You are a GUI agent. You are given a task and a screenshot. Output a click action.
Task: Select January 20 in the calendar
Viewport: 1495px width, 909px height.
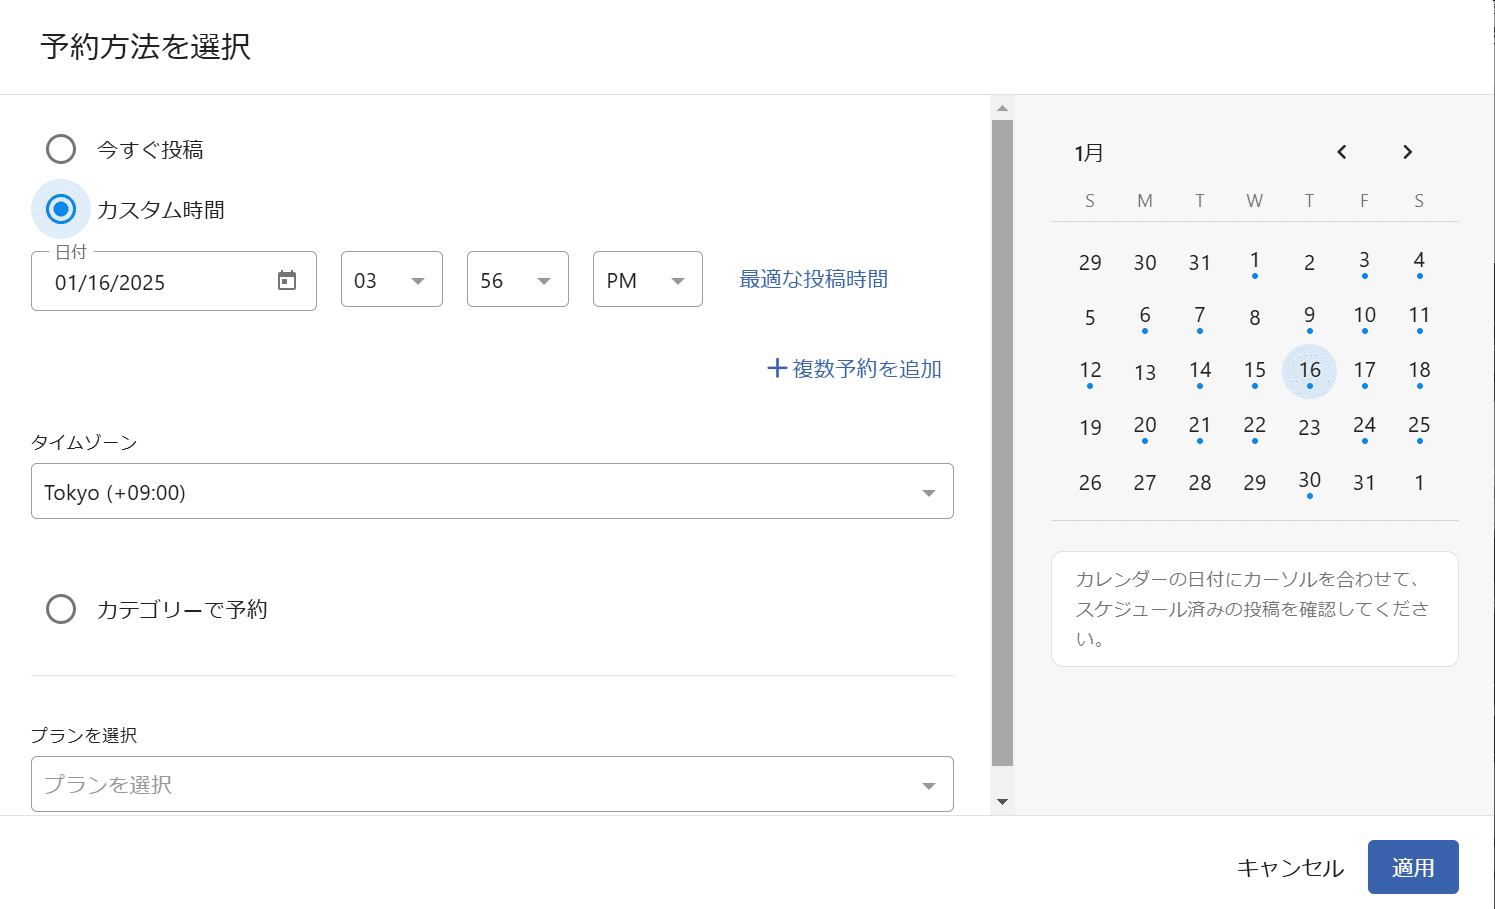click(1145, 427)
